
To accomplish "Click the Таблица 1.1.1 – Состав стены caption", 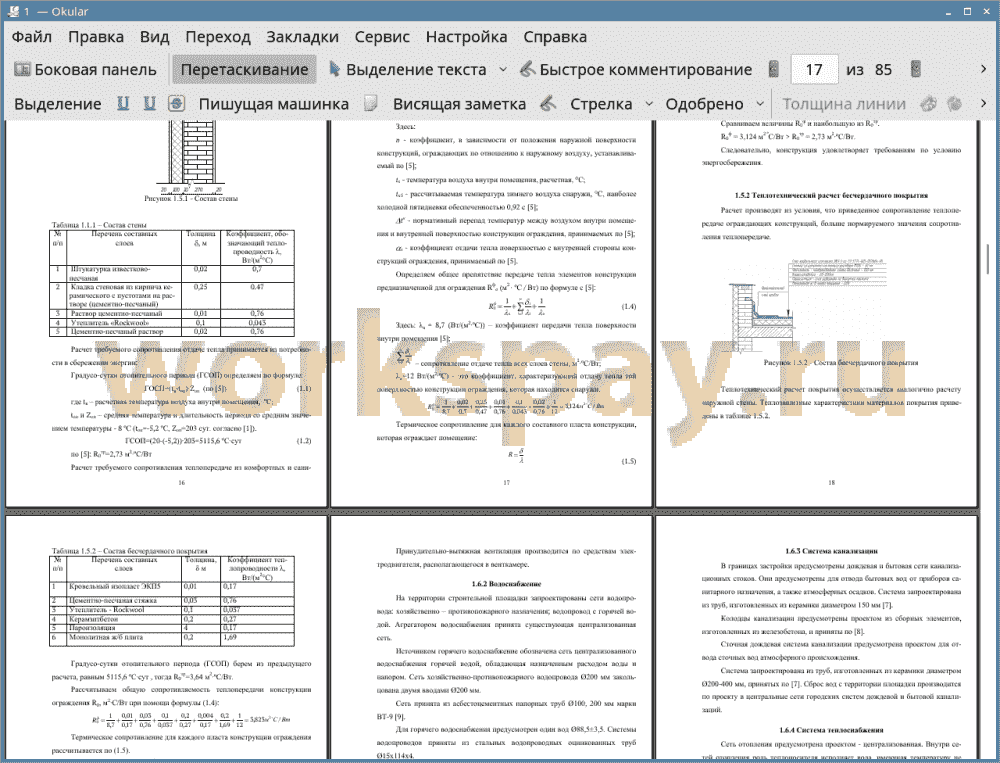I will pos(99,225).
